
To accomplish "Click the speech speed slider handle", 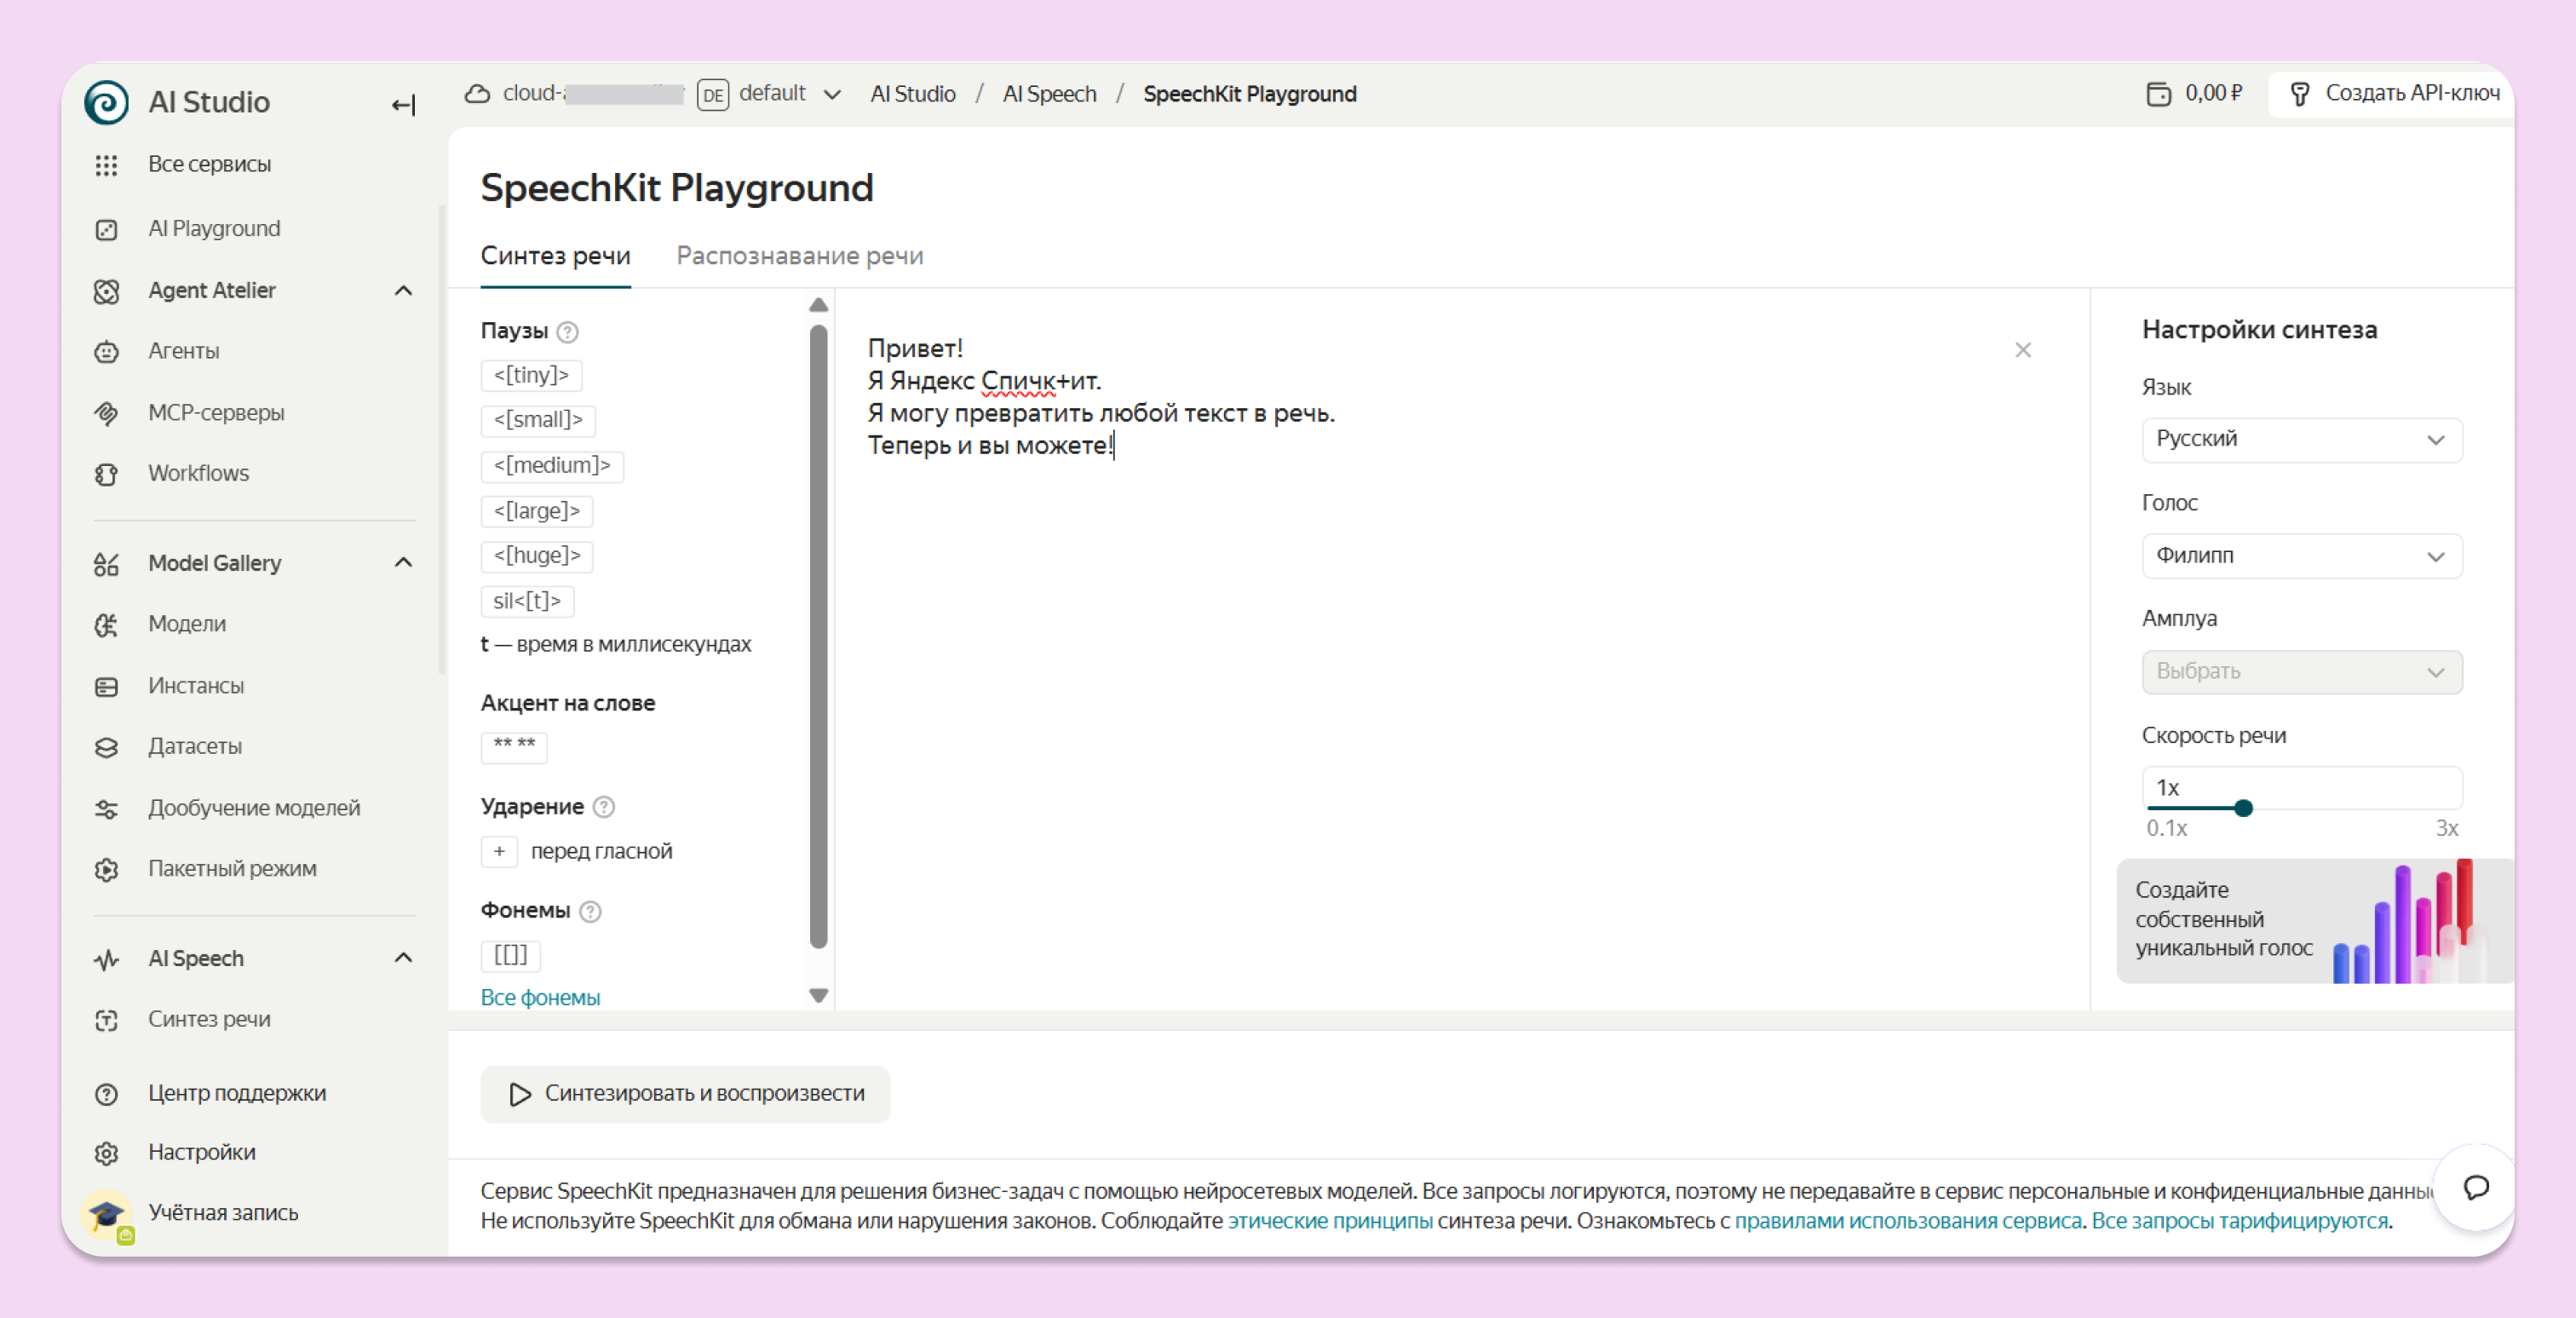I will pyautogui.click(x=2243, y=808).
